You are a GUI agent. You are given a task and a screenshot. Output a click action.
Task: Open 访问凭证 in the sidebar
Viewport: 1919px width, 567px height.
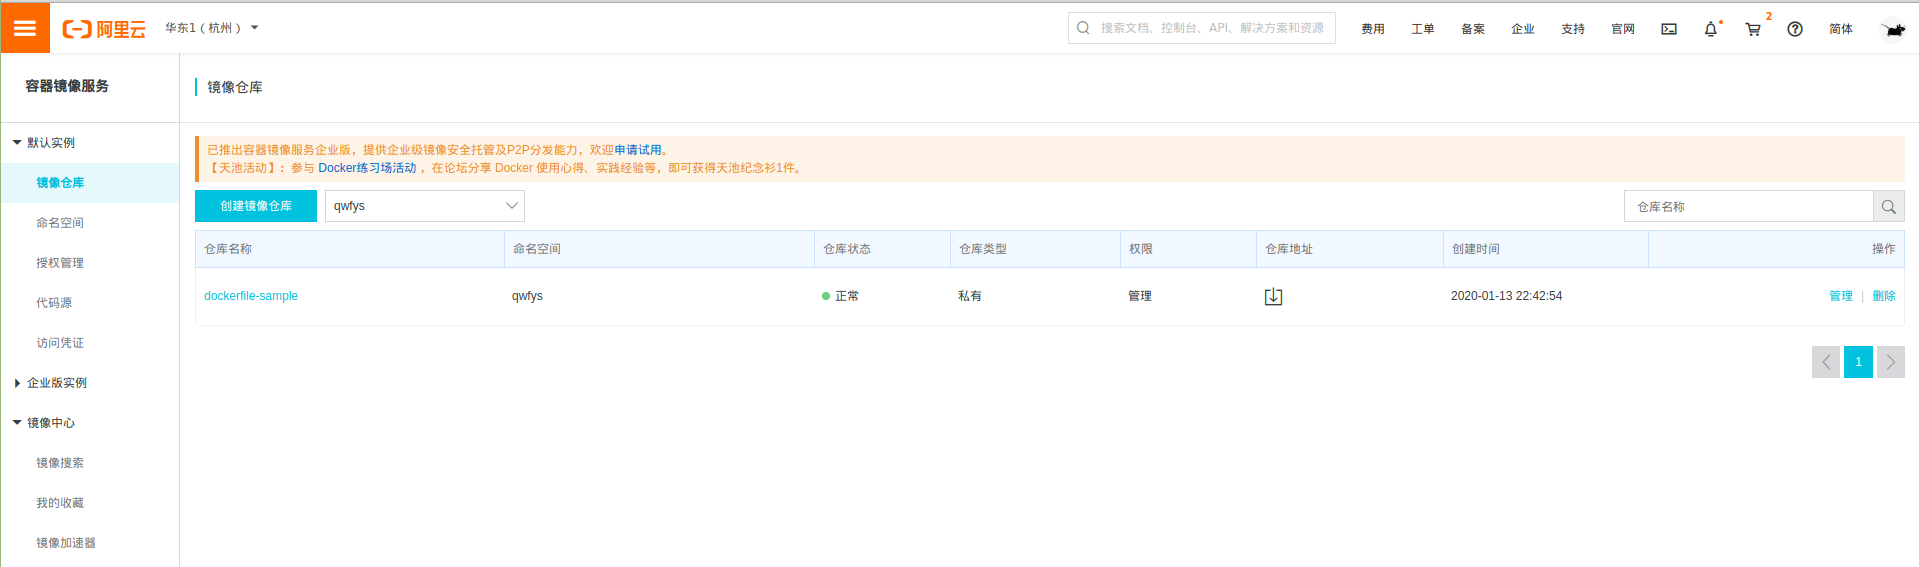click(x=60, y=343)
